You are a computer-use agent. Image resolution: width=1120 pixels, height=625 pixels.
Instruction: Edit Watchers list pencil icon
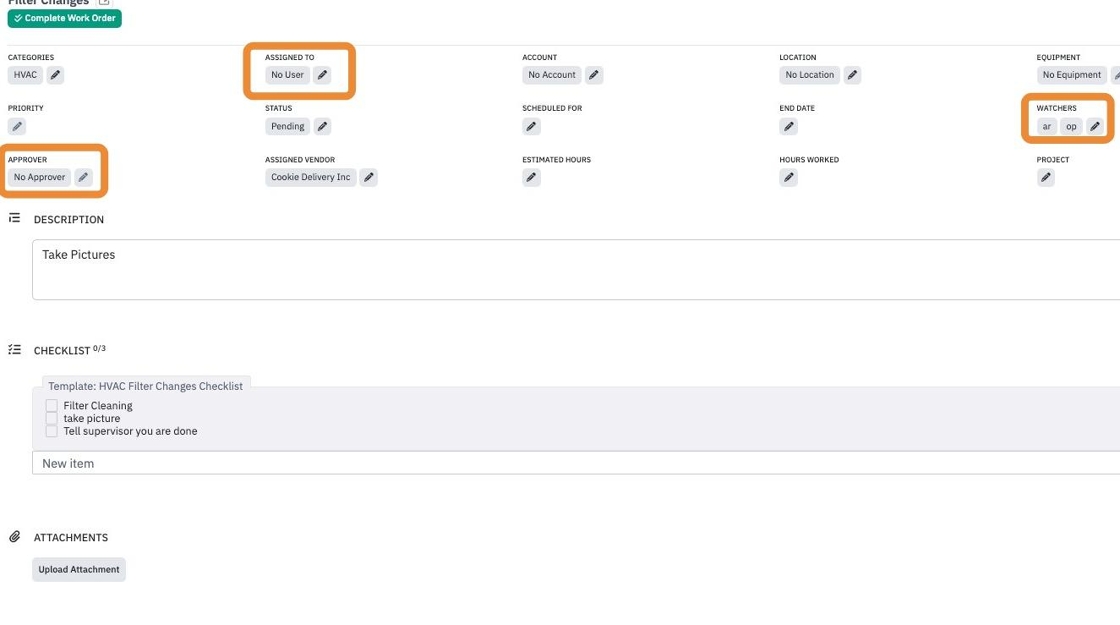pos(1094,126)
